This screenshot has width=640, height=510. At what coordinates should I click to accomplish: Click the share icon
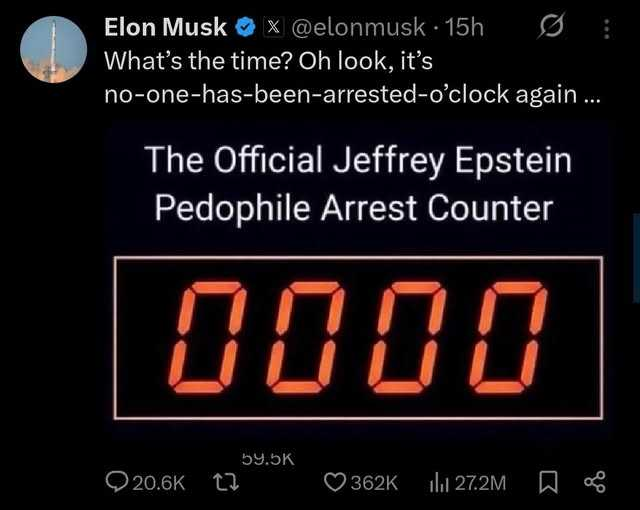click(599, 482)
